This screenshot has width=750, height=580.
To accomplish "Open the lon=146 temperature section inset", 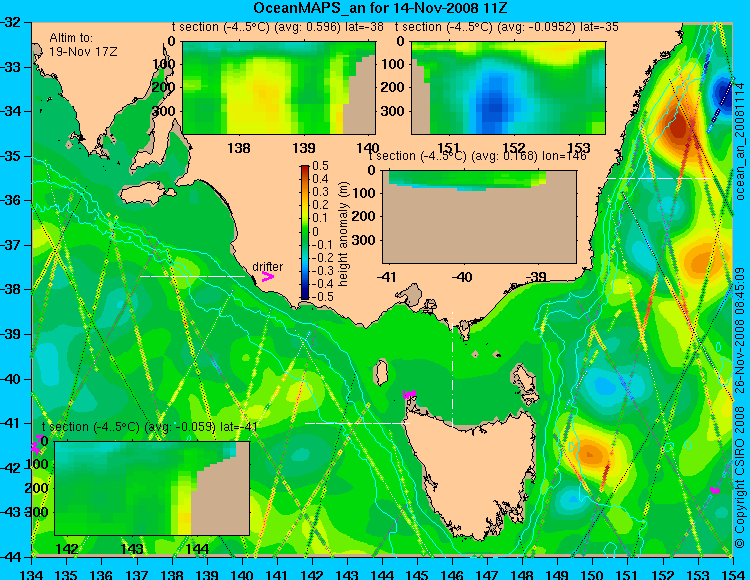I will pyautogui.click(x=479, y=217).
